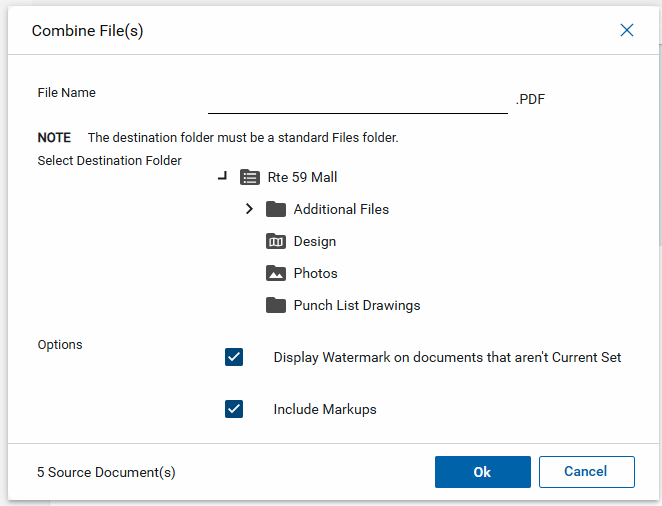Select the Rte 59 Mall label
Screen dimensions: 662x506
[302, 177]
